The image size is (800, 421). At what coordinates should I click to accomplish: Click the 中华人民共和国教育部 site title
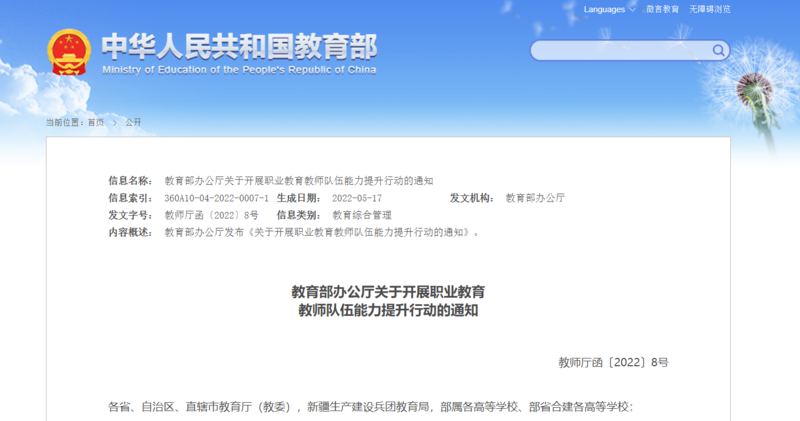pyautogui.click(x=239, y=46)
